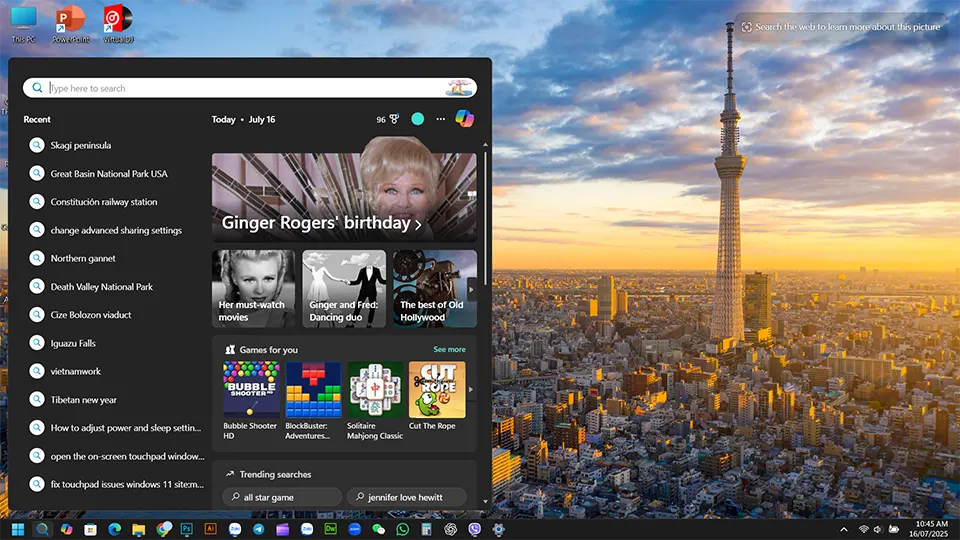Click the volume icon in the system tray
960x540 pixels.
tap(878, 529)
